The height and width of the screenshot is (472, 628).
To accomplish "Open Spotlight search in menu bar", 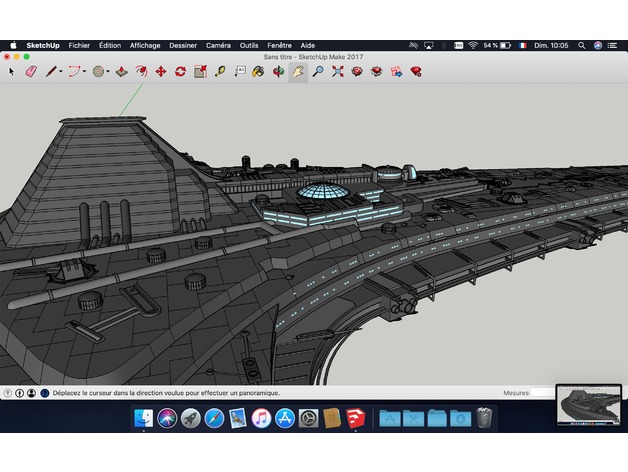I will 582,45.
